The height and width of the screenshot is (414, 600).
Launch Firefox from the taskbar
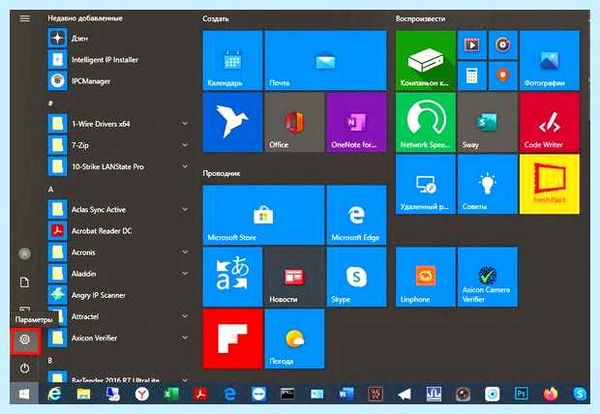point(550,394)
